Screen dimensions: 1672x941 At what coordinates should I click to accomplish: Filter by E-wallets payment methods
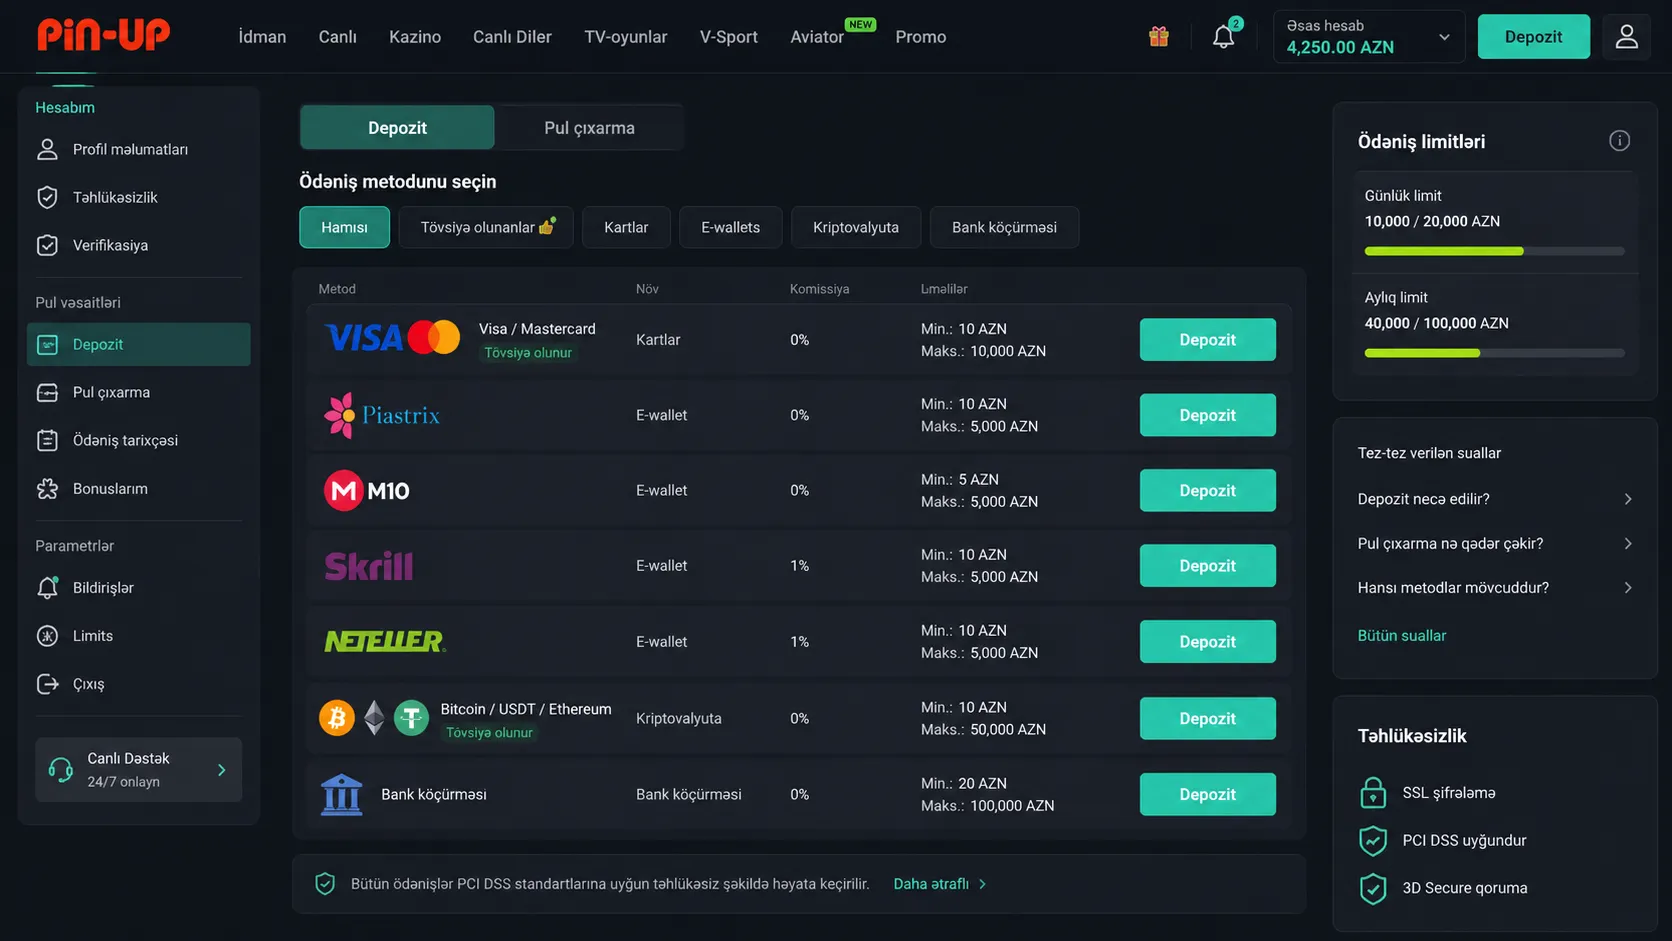click(731, 227)
